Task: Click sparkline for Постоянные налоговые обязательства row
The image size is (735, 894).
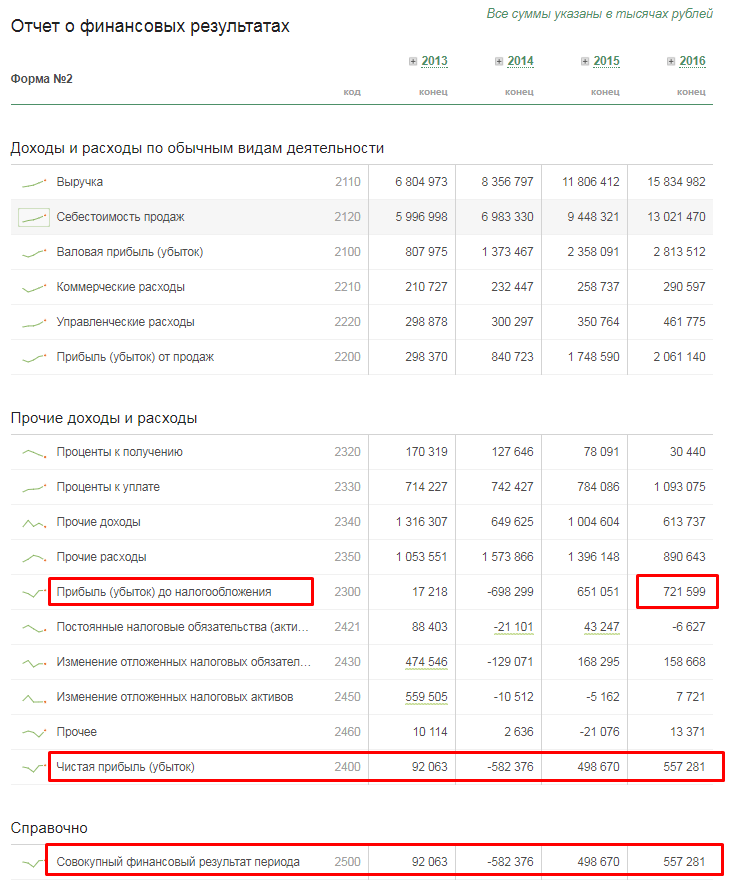Action: click(x=34, y=628)
